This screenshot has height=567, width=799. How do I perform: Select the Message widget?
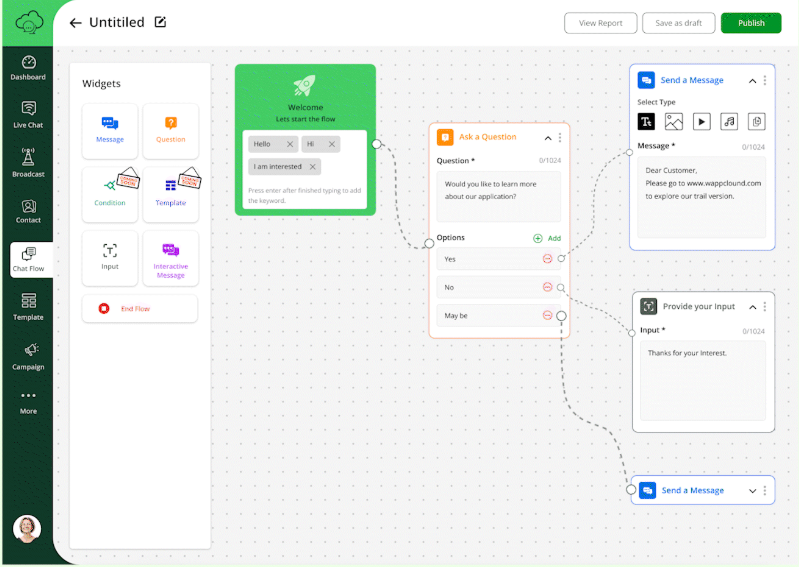[x=110, y=131]
